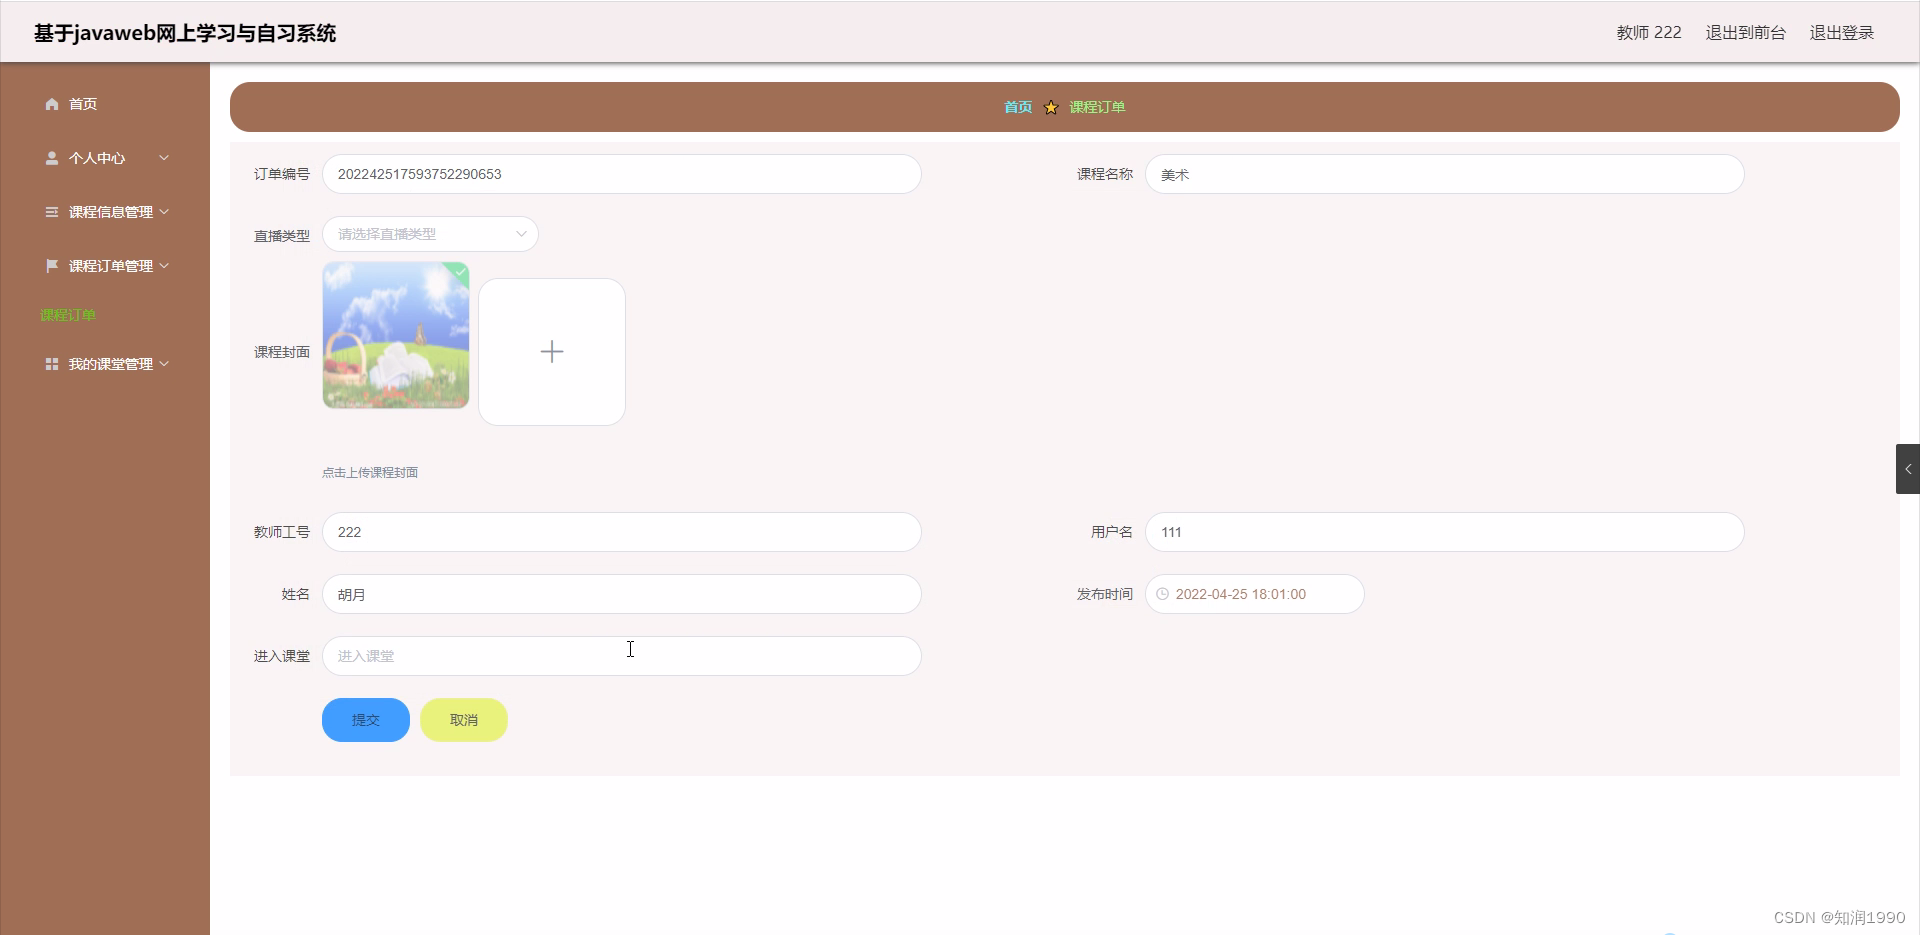Viewport: 1920px width, 935px height.
Task: Click the 提交 submit button
Action: [365, 719]
